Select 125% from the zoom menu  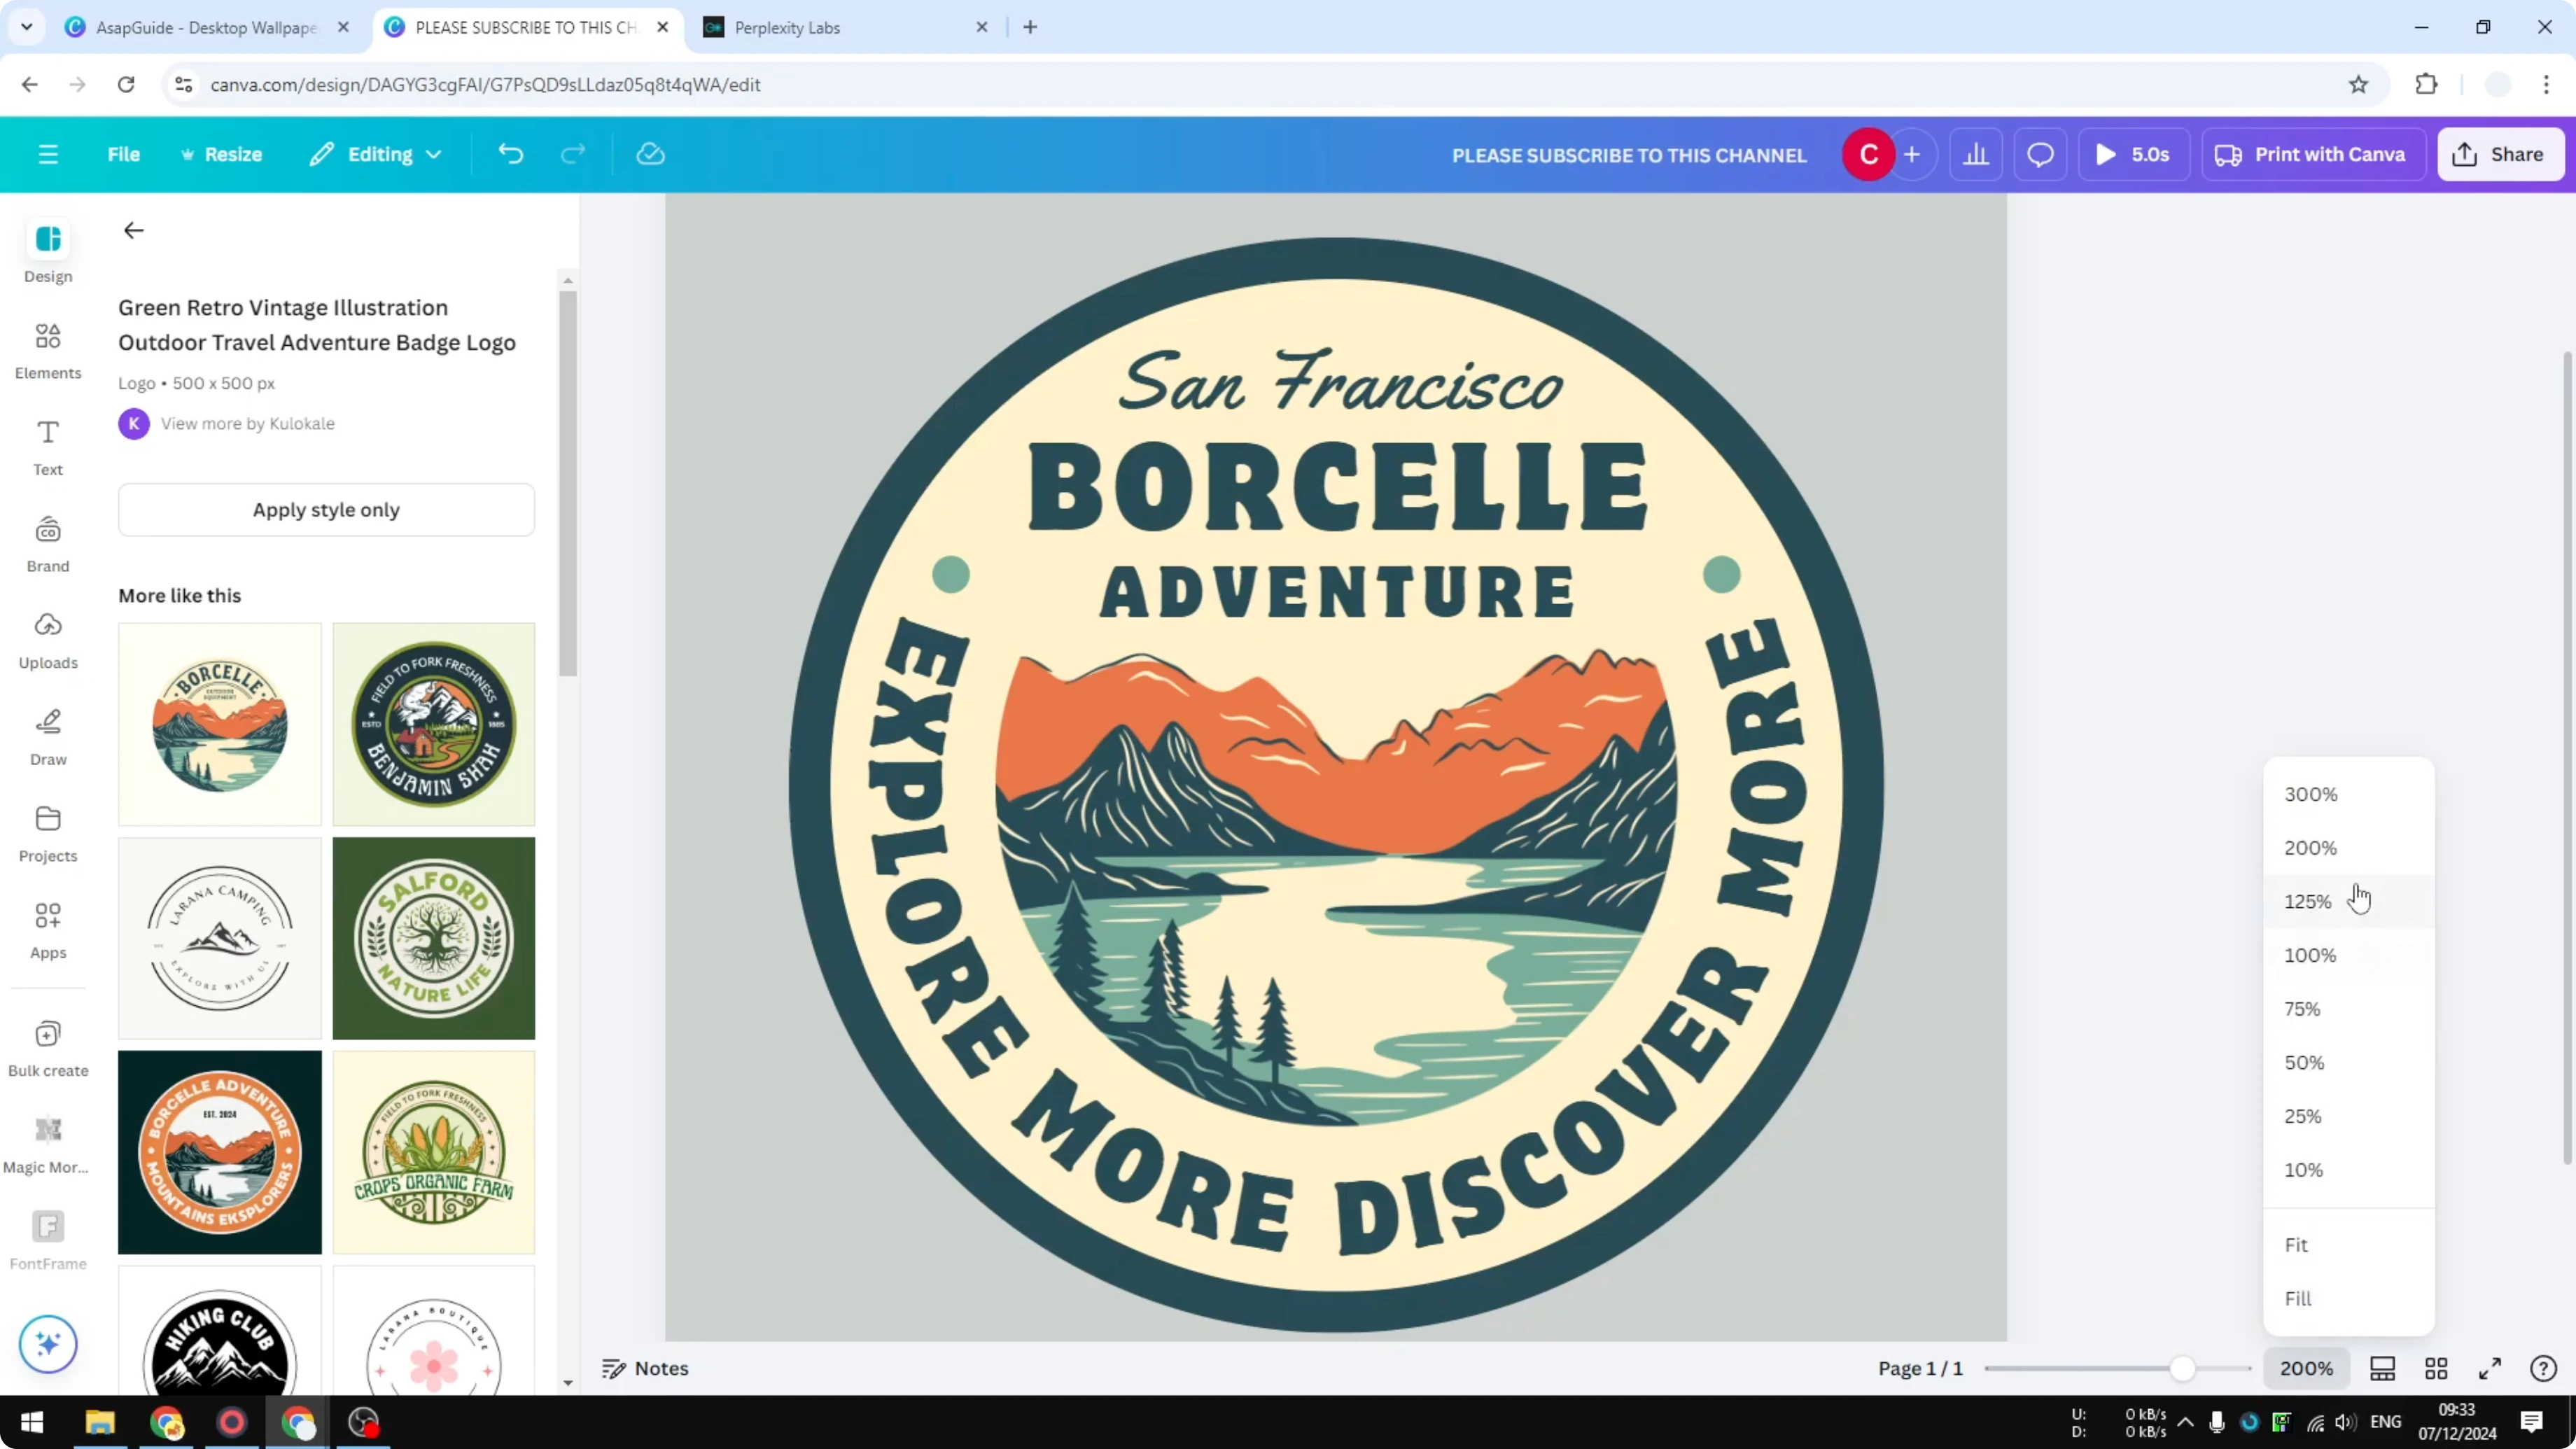2307,900
